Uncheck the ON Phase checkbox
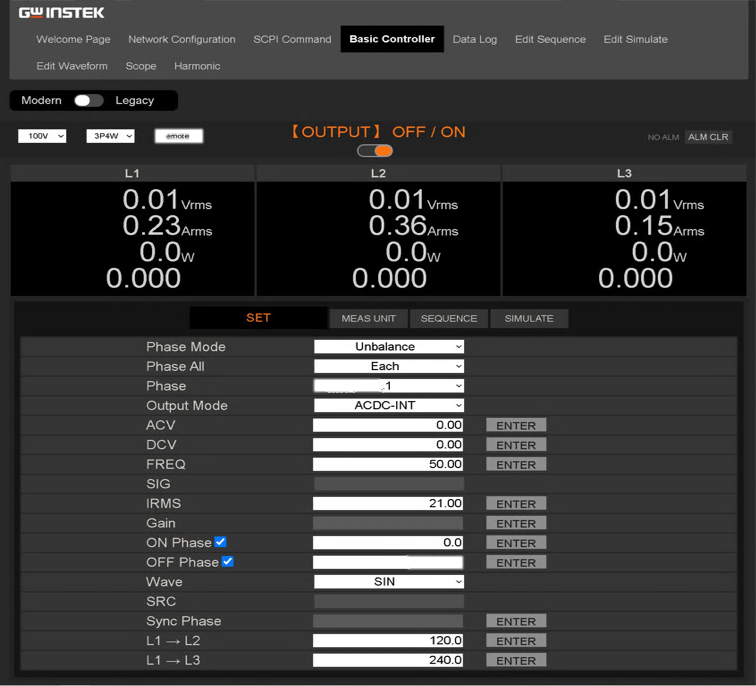 (x=221, y=542)
